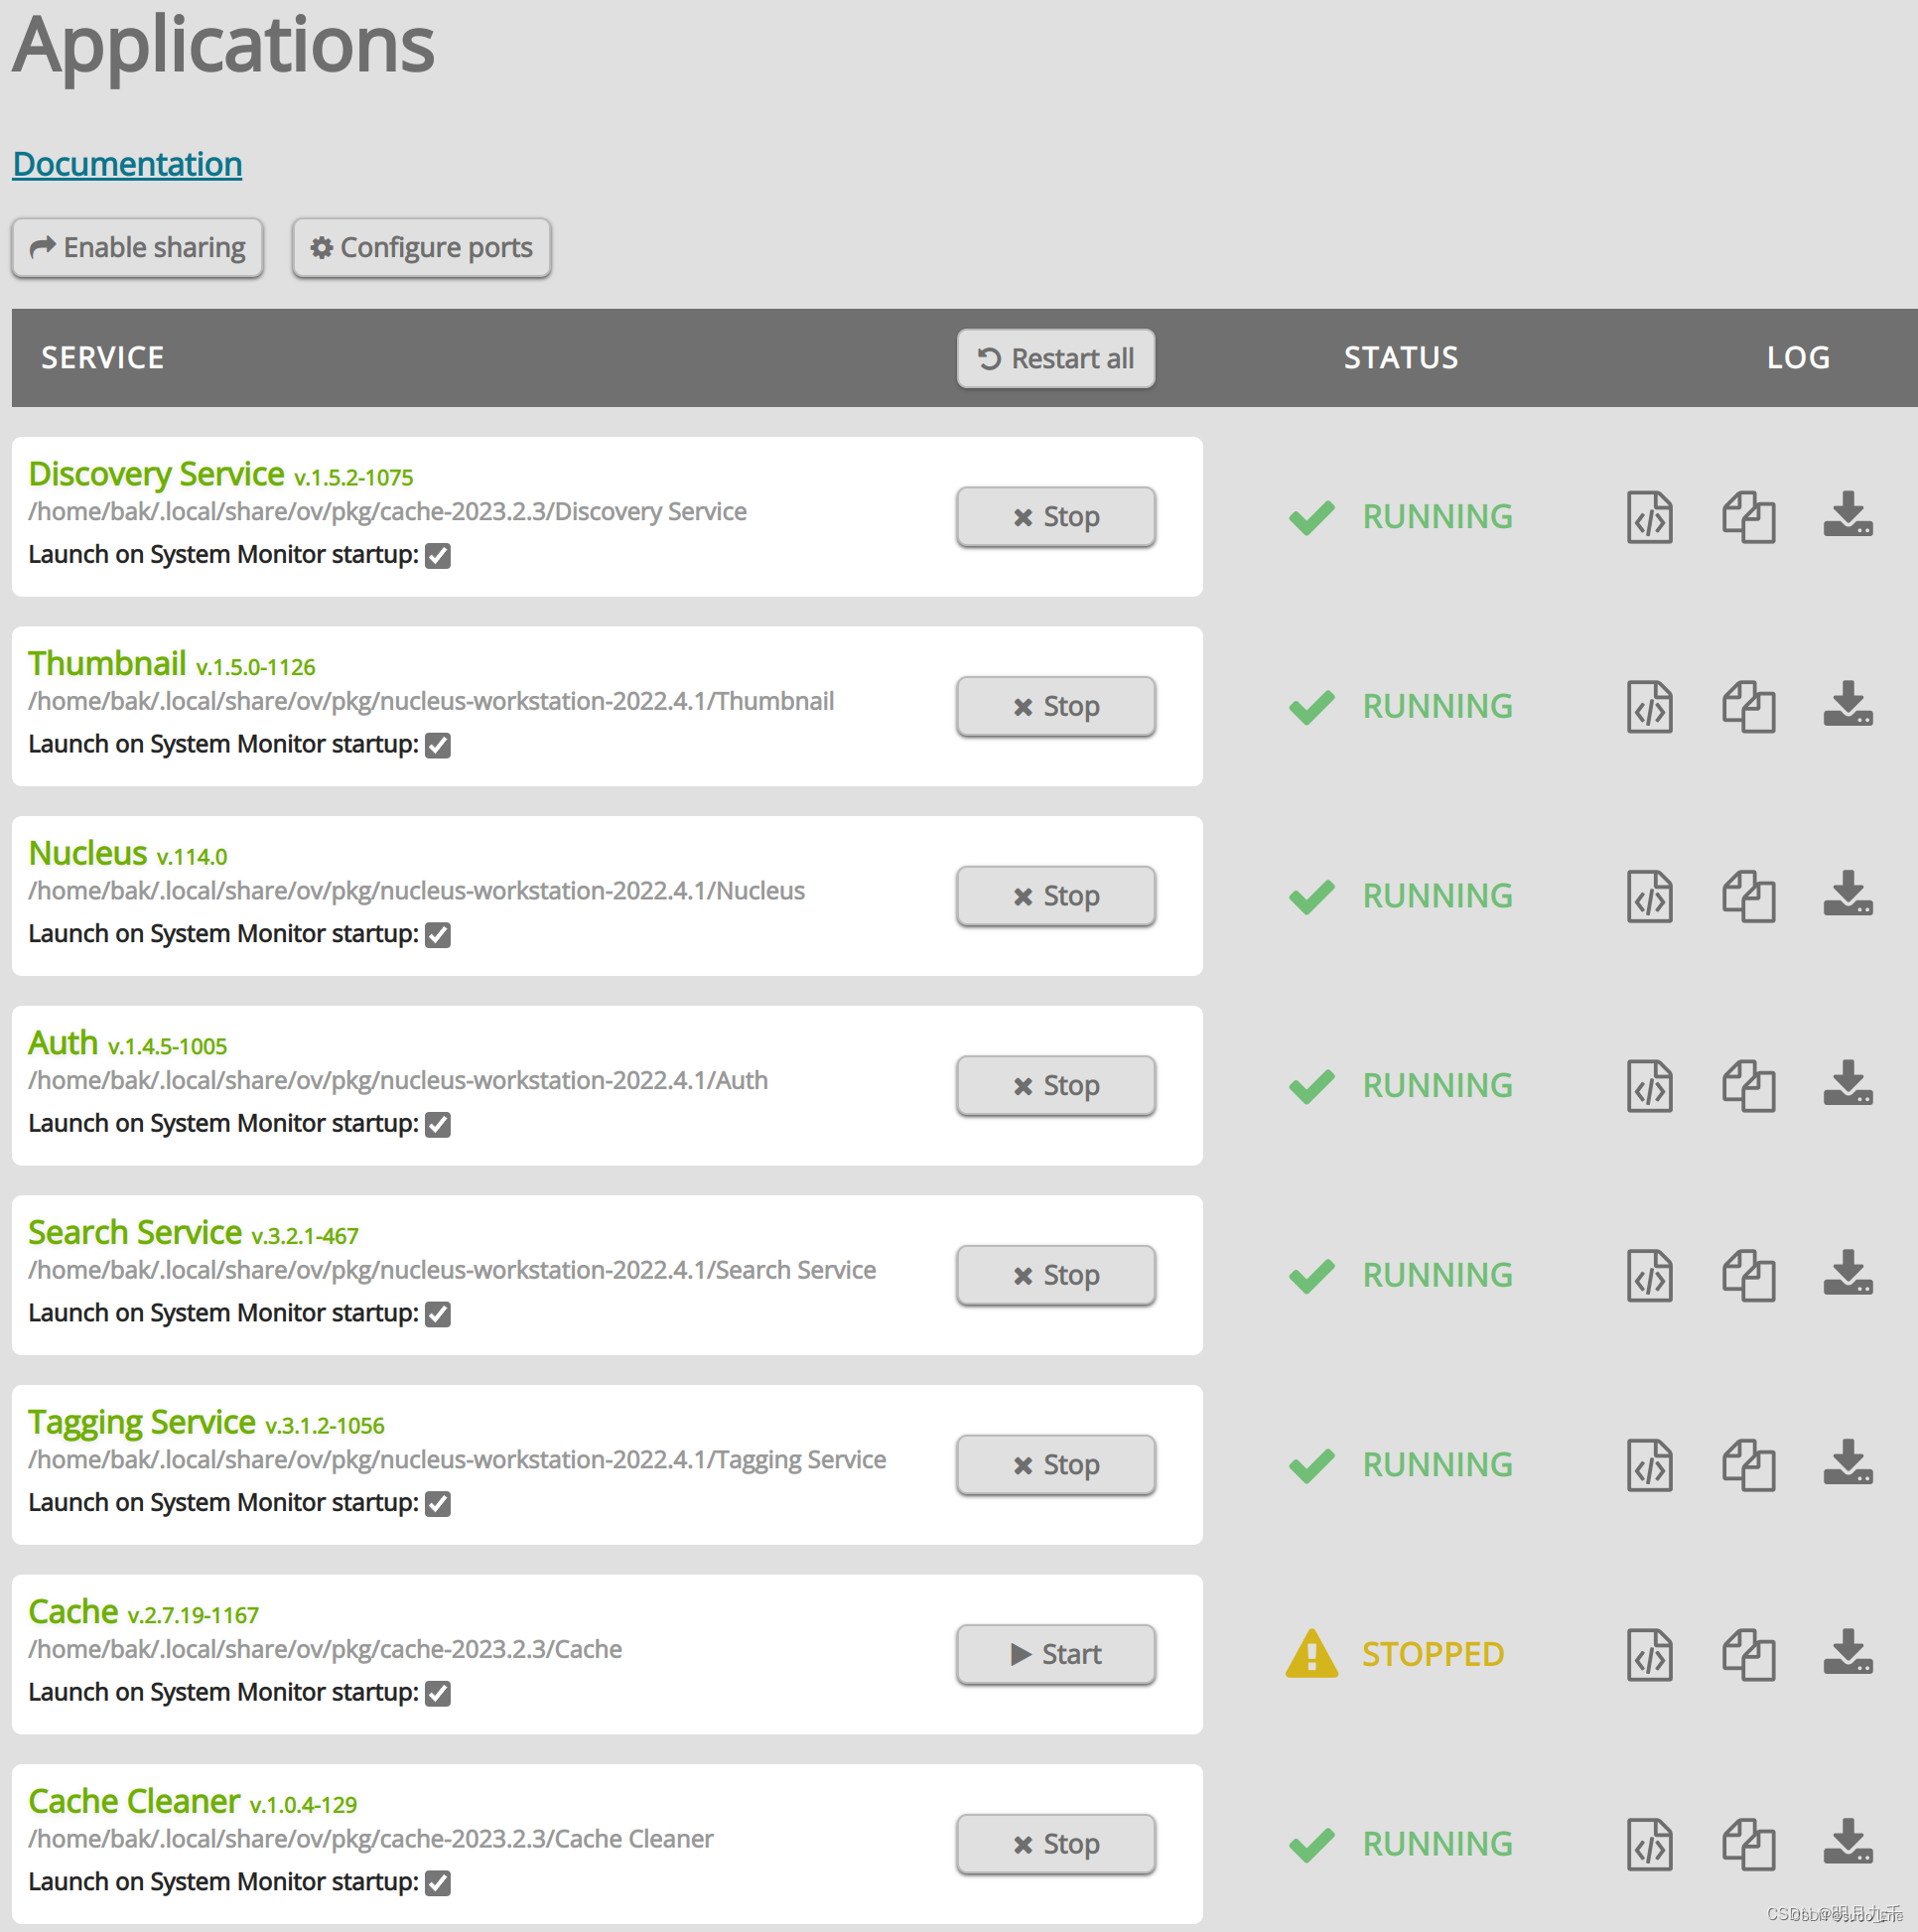Screen dimensions: 1918x1932
Task: Download the Nucleus service log
Action: 1847,894
